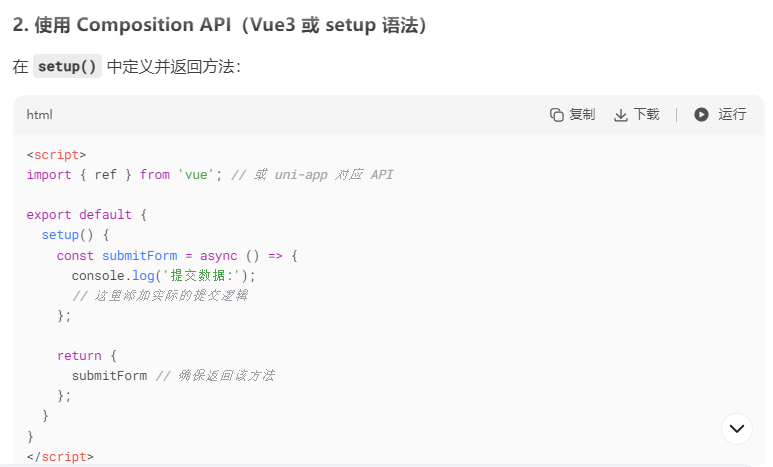Screen dimensions: 773x467
Task: Click the 运行 text label
Action: click(x=732, y=114)
